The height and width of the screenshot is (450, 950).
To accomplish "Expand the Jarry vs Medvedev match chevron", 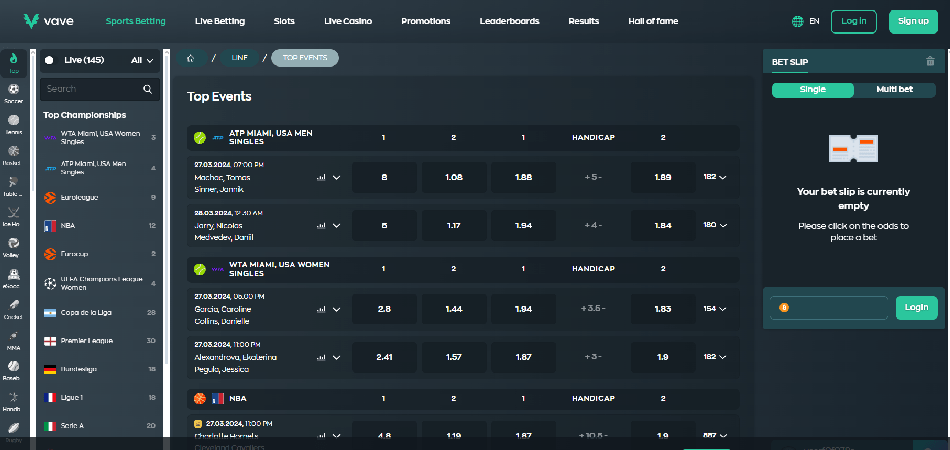I will pos(336,226).
